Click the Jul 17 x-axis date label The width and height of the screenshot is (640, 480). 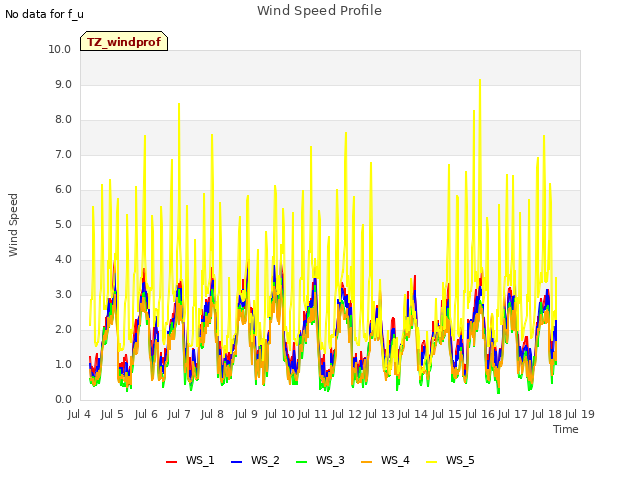pyautogui.click(x=513, y=414)
